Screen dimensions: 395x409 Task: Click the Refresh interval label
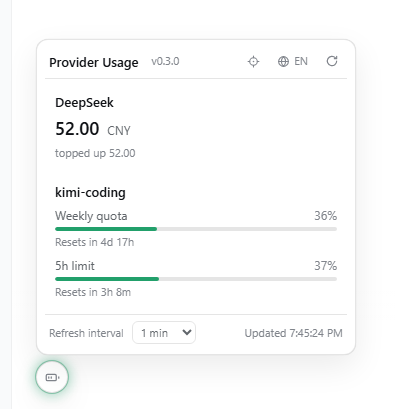tap(86, 333)
